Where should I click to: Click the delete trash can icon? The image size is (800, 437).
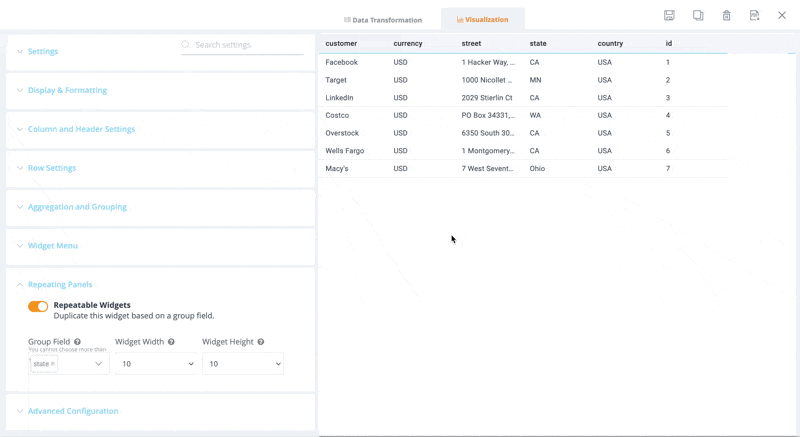click(726, 15)
